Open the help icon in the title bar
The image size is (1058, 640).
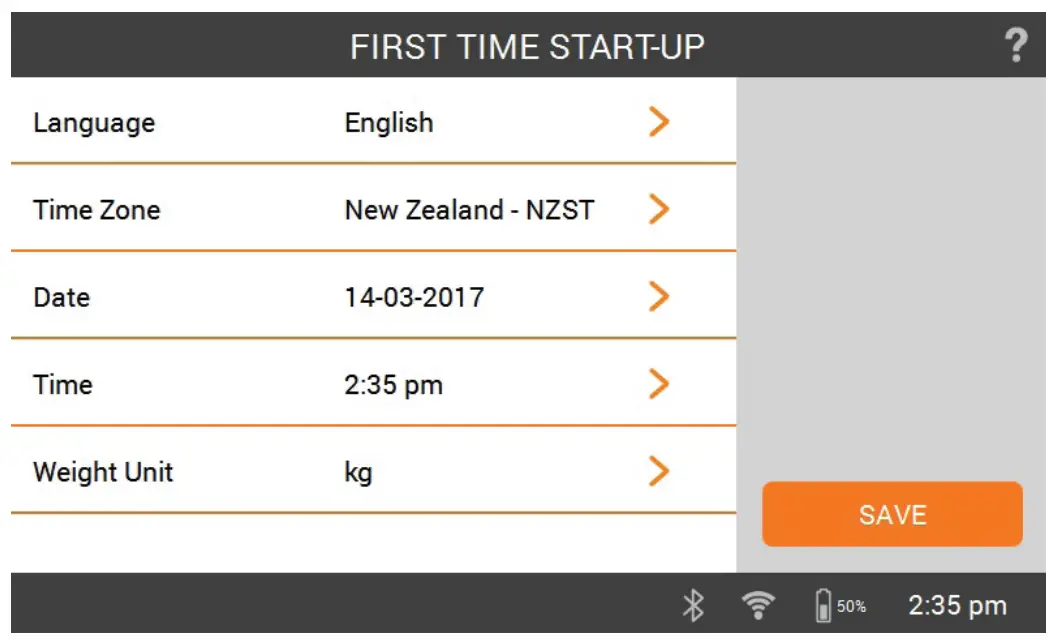[1018, 45]
